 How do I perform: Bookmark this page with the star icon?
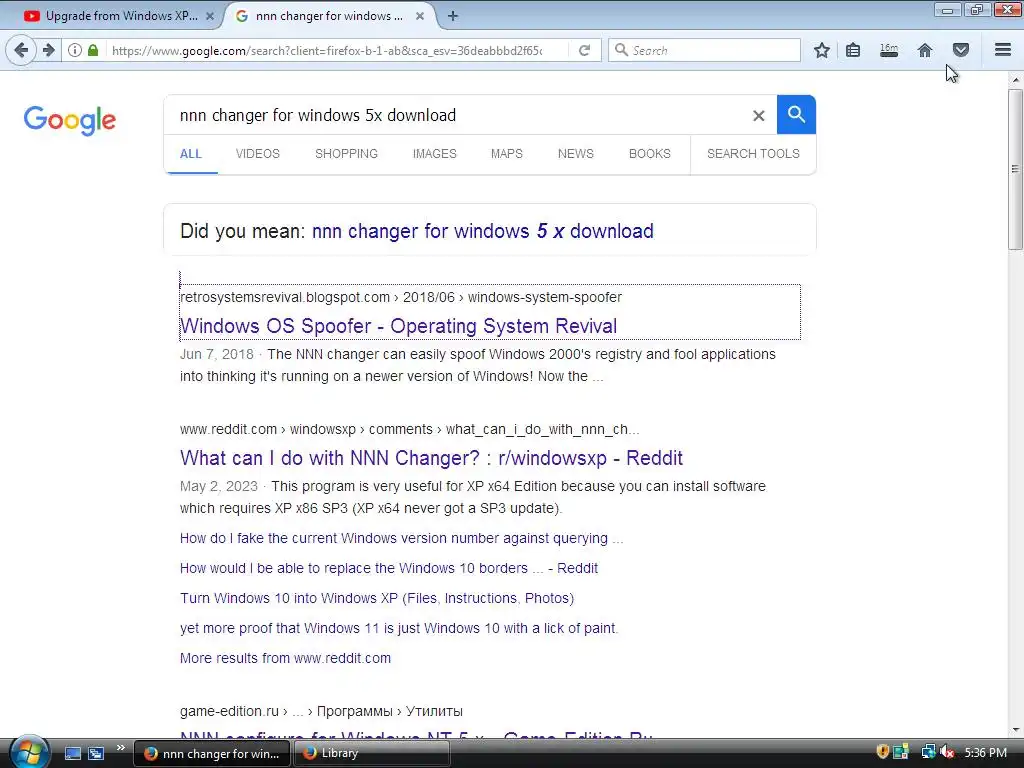822,50
